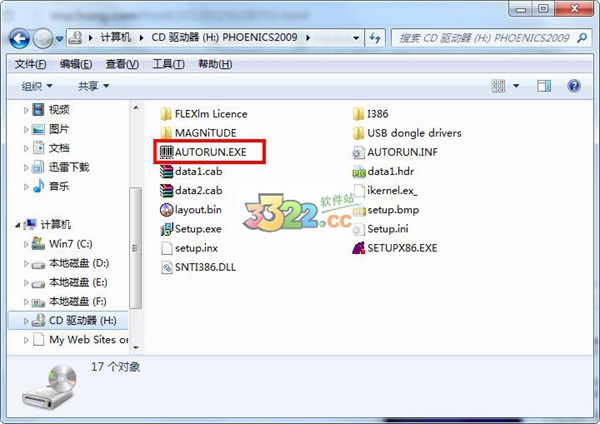This screenshot has height=424, width=600.
Task: Click the Back navigation arrow
Action: pos(20,38)
